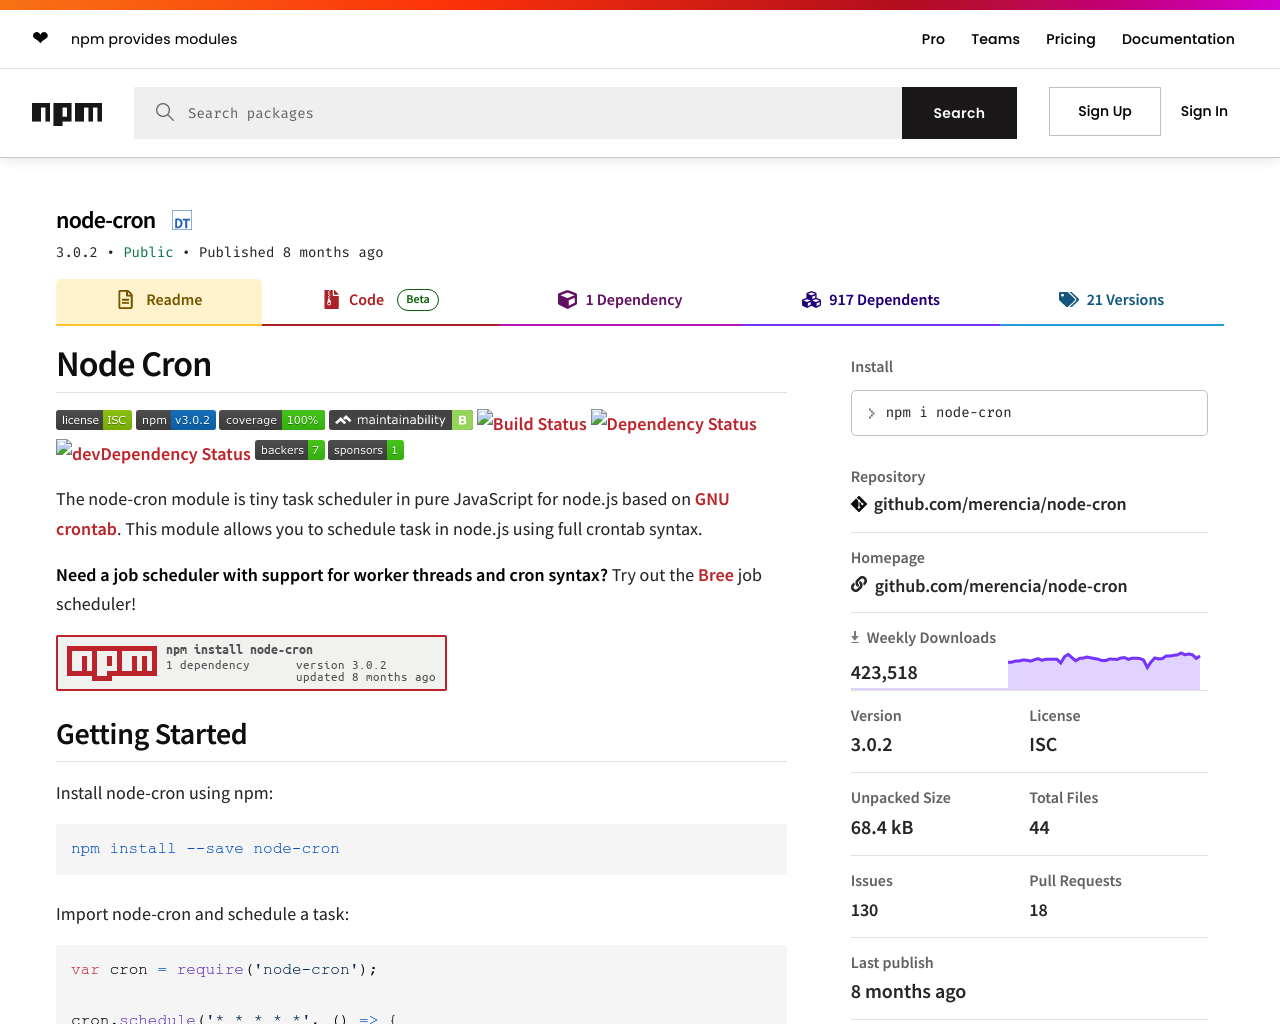Click the chain-link icon beside Homepage link
This screenshot has width=1280, height=1024.
[x=859, y=585]
